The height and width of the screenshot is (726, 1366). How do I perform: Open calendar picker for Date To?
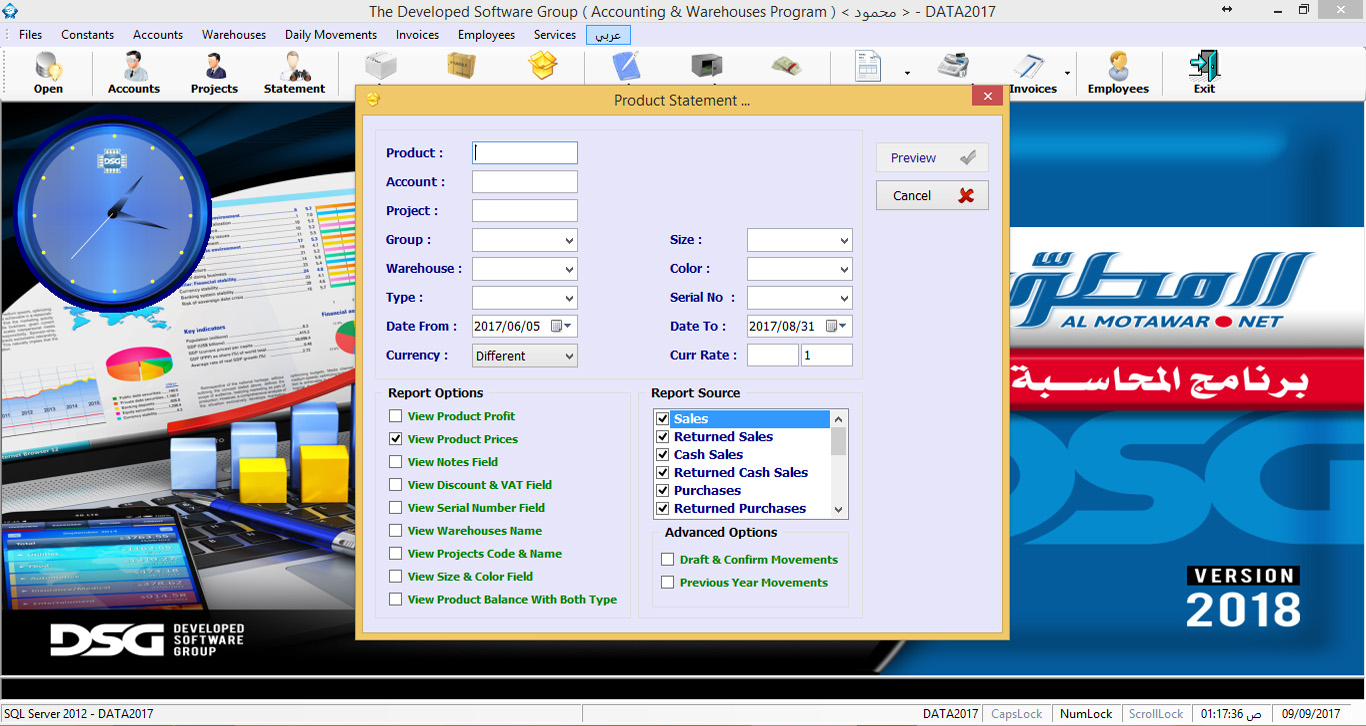[x=837, y=326]
